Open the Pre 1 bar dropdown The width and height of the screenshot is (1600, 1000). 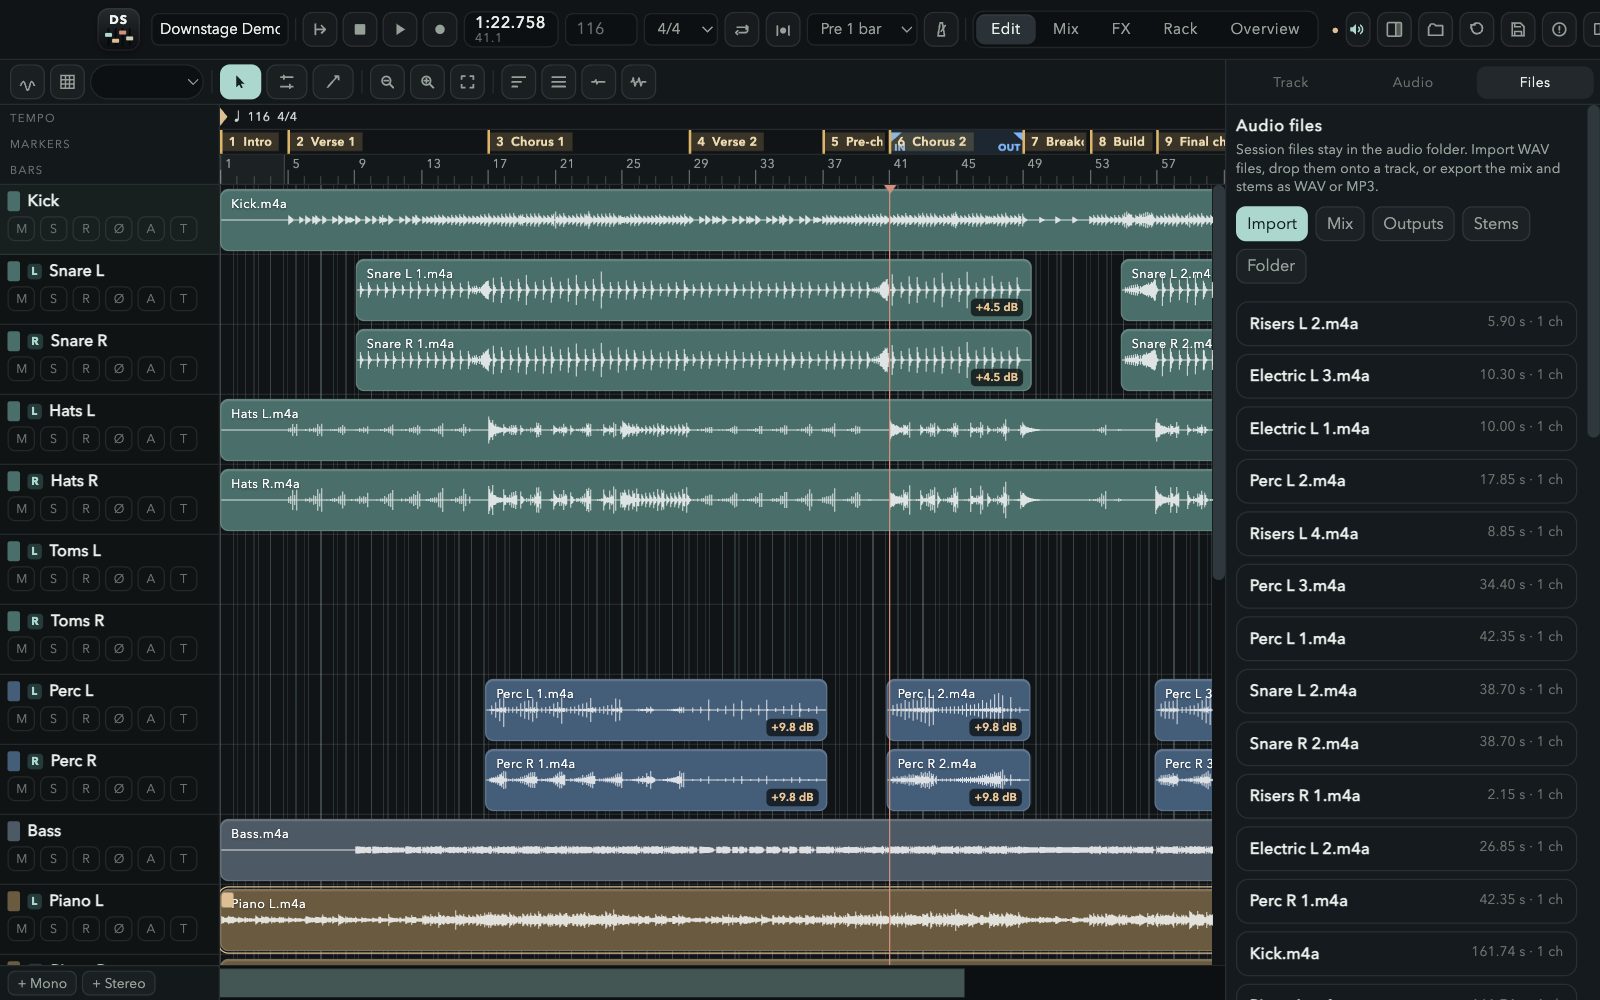865,29
